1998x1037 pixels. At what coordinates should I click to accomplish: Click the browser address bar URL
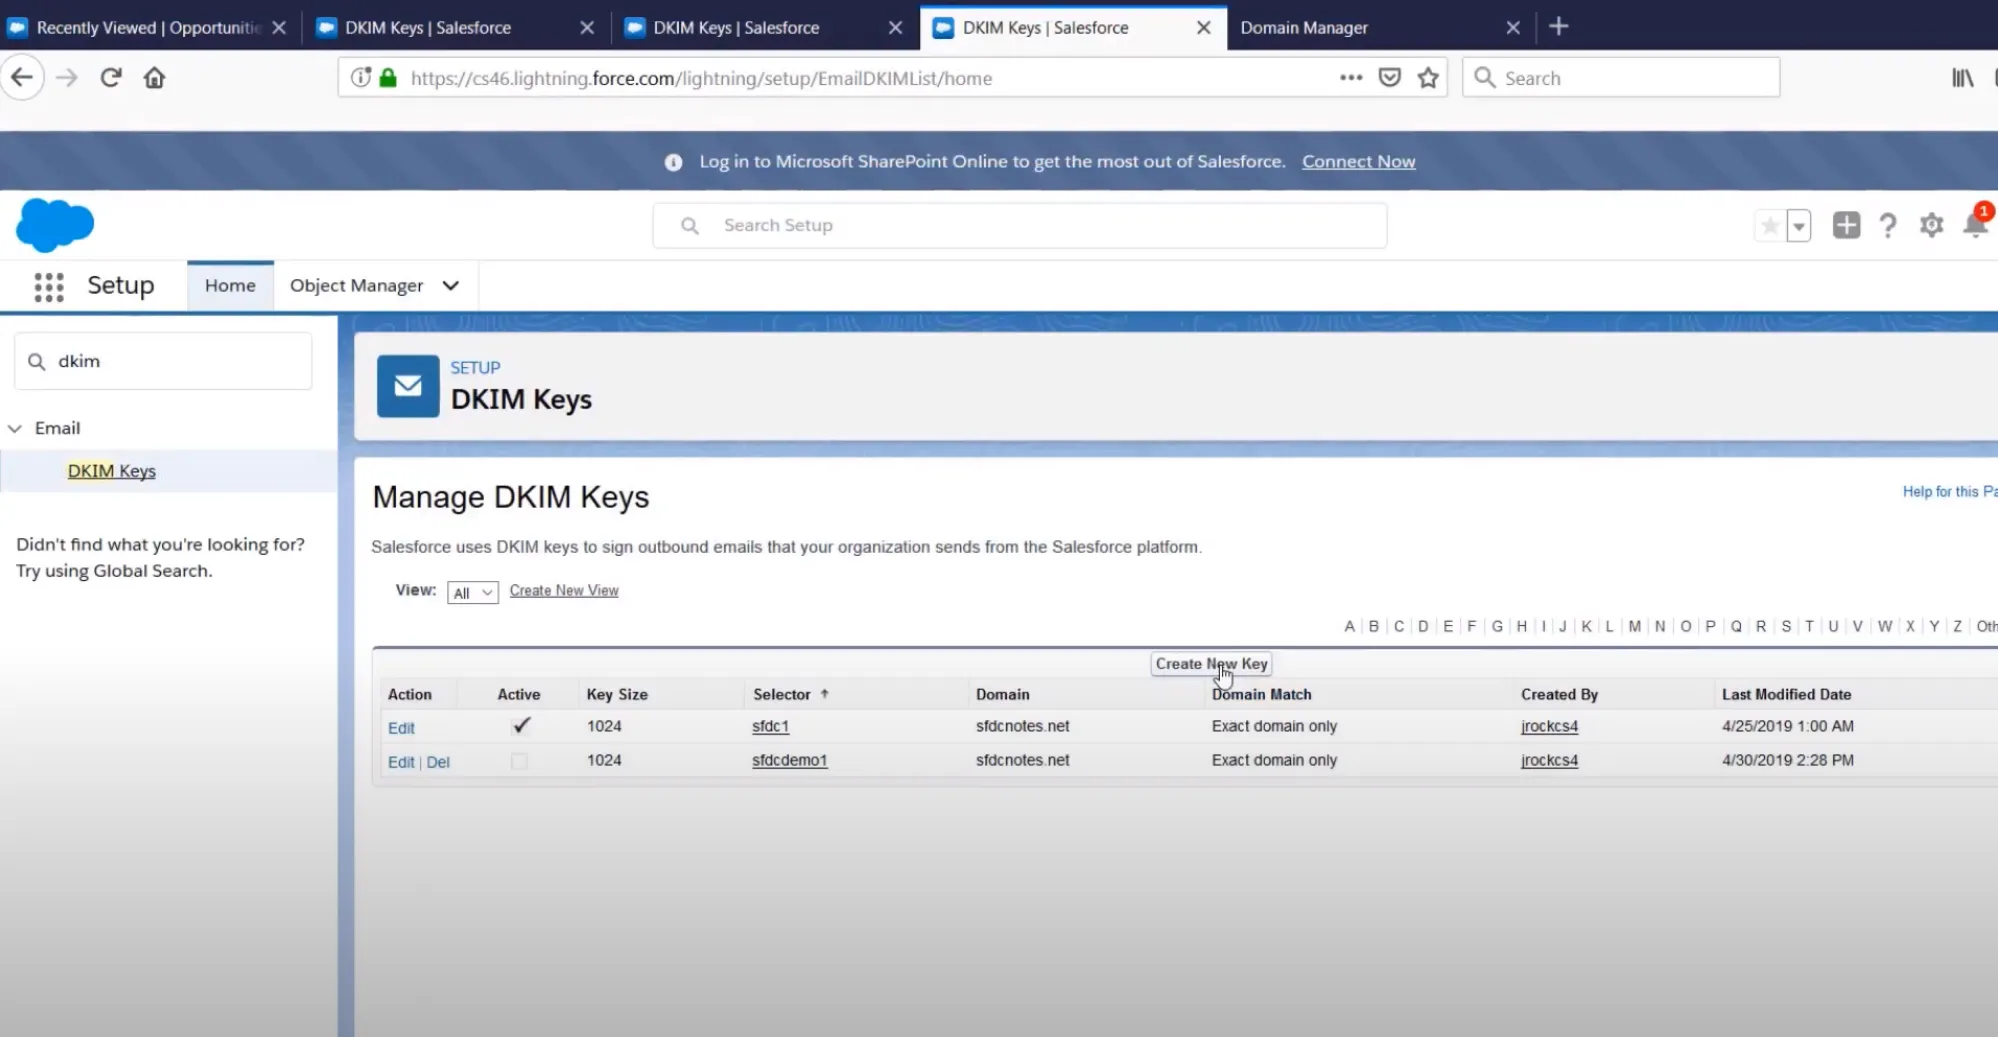pos(701,78)
